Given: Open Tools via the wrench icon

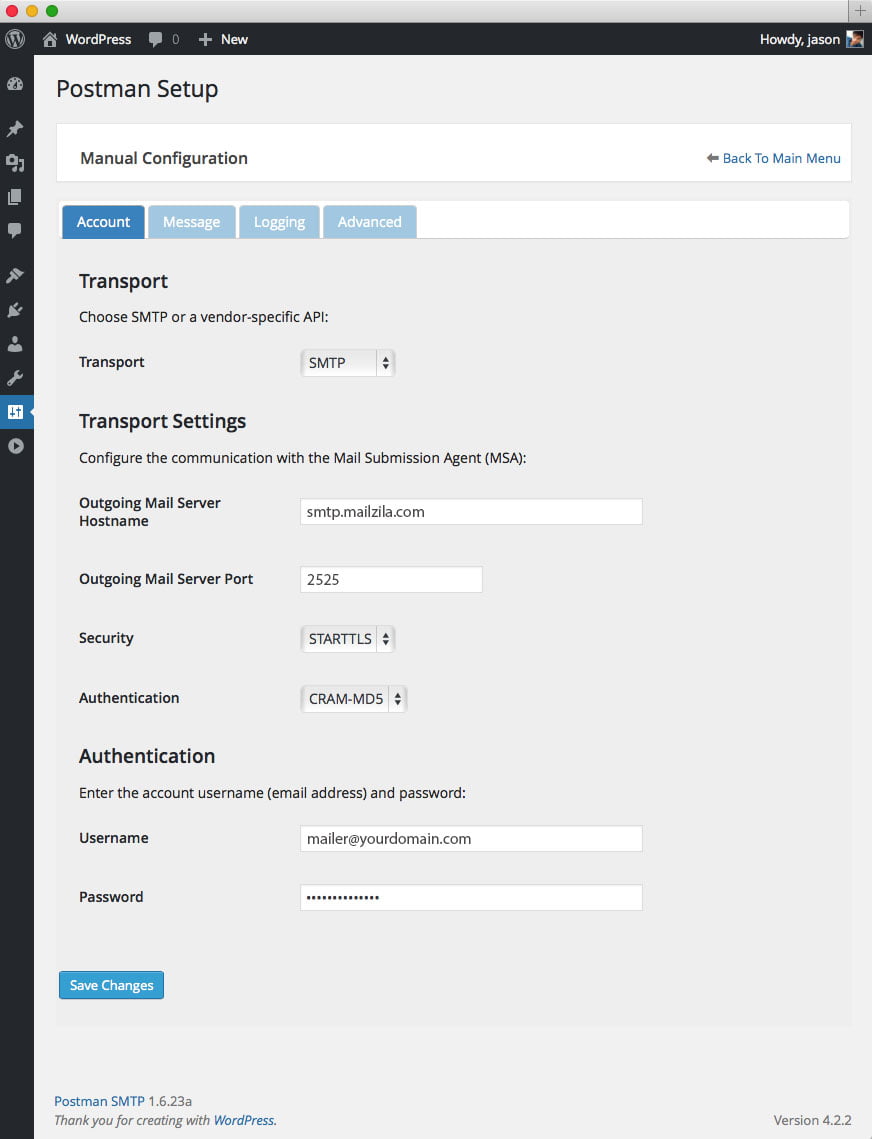Looking at the screenshot, I should [x=15, y=378].
